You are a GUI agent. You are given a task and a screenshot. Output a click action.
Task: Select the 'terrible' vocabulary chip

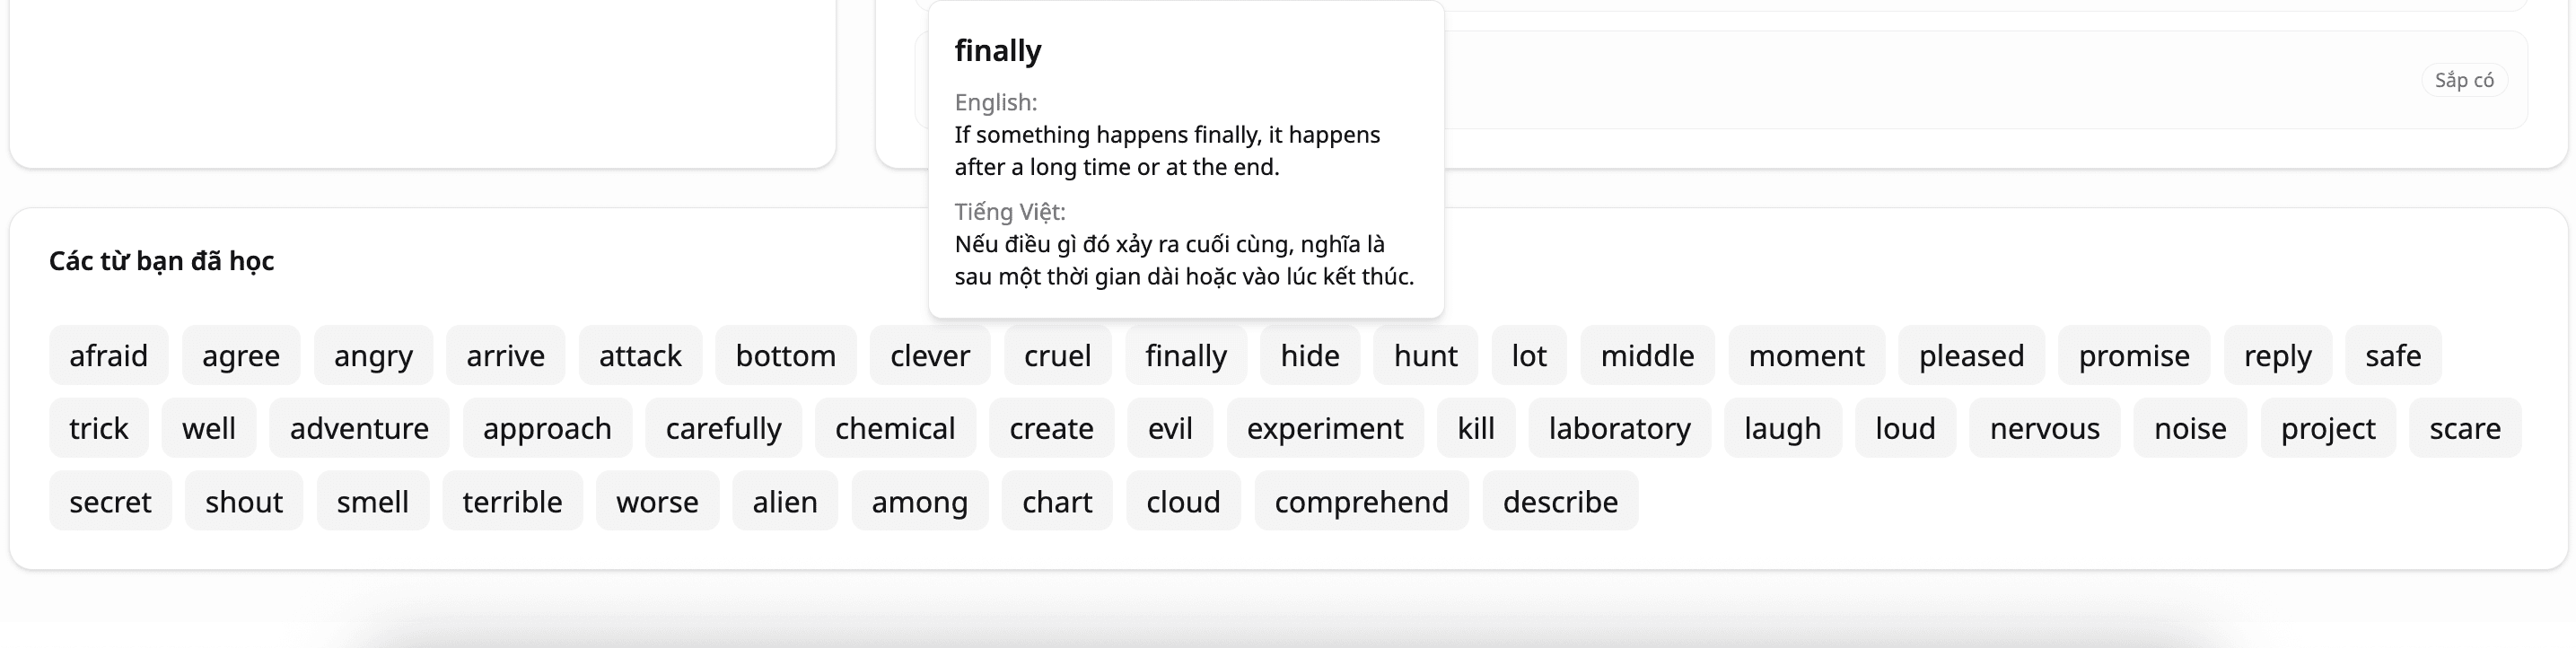coord(512,501)
